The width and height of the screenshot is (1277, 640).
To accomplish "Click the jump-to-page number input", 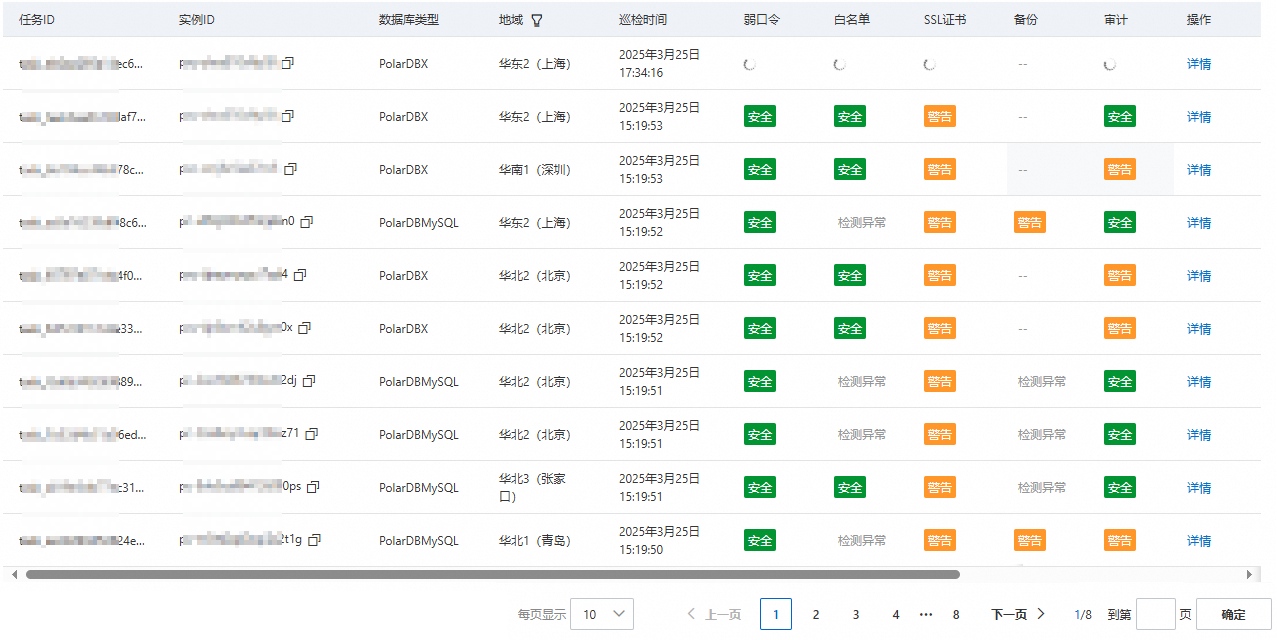I will point(1156,614).
